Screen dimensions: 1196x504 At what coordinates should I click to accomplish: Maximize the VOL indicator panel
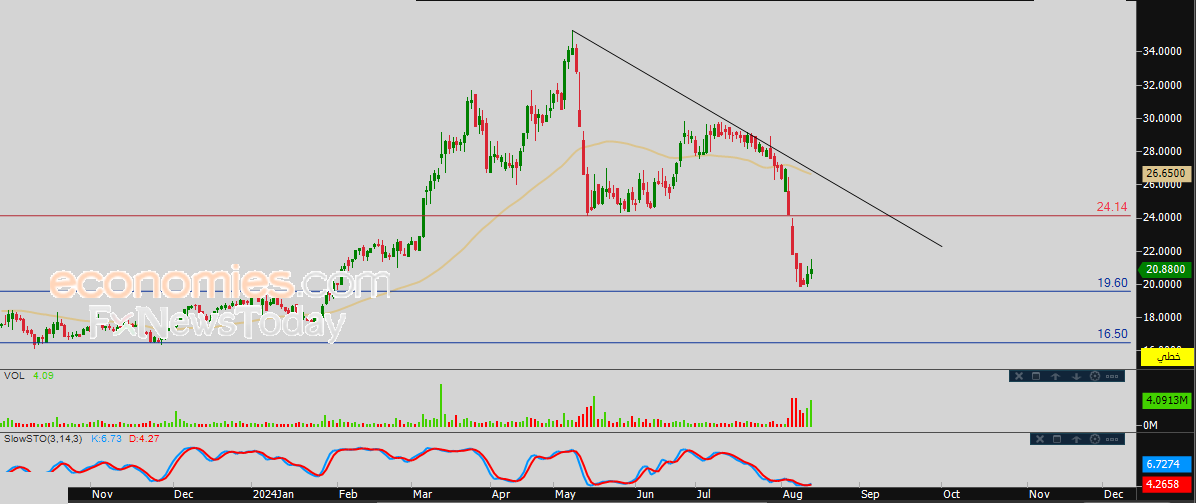point(1036,376)
